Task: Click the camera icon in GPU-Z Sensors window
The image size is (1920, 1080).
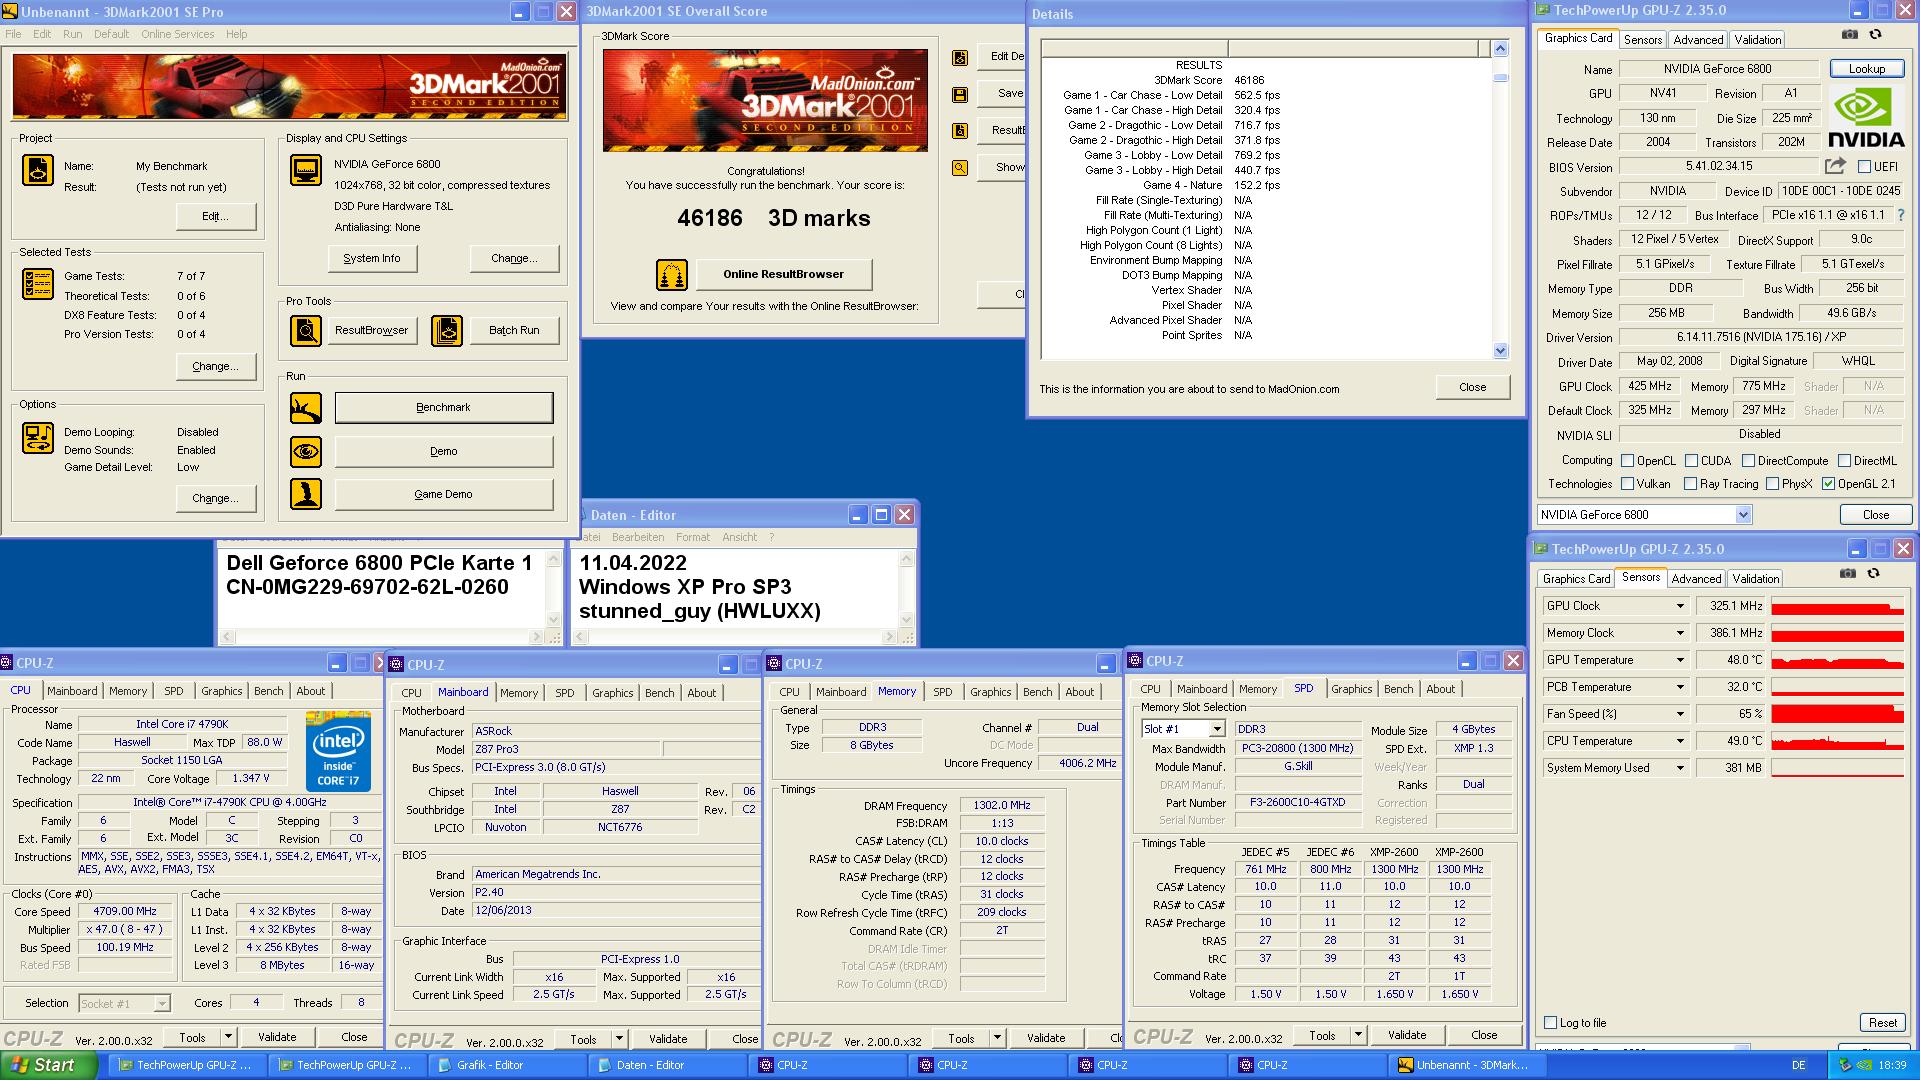Action: pos(1848,574)
